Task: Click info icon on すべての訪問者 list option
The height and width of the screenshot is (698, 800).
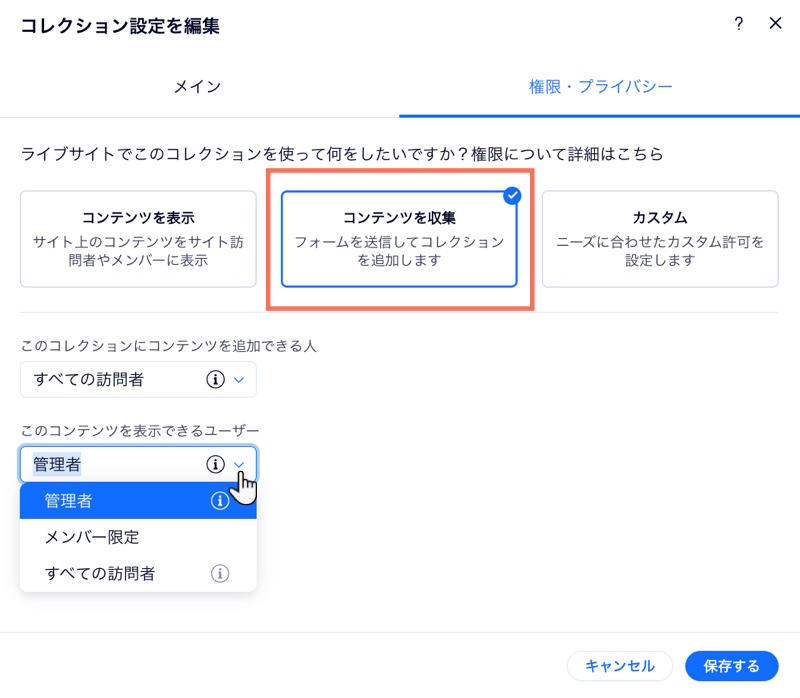Action: coord(220,574)
